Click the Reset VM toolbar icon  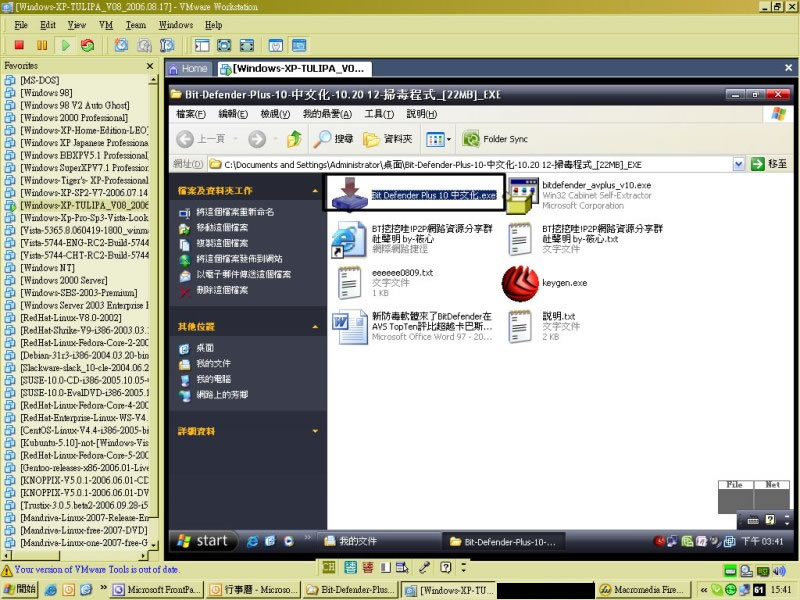[88, 45]
